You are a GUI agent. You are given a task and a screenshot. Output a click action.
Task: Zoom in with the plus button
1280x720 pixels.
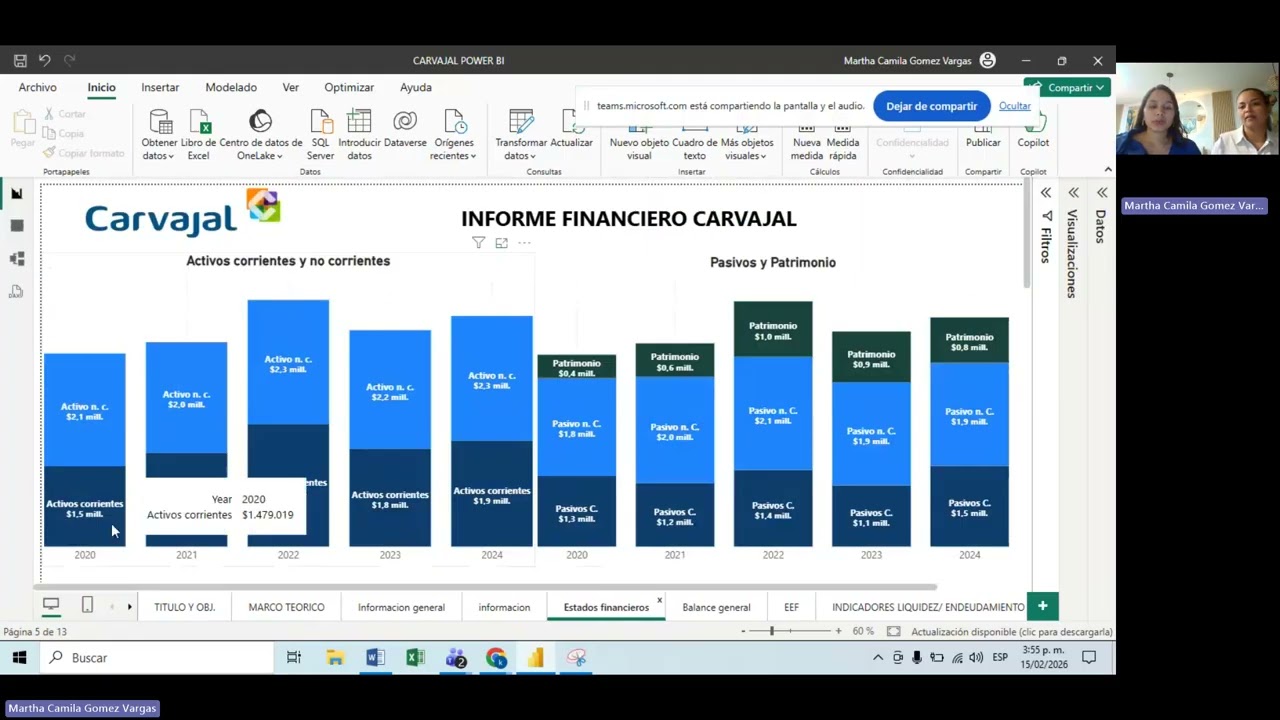click(838, 632)
